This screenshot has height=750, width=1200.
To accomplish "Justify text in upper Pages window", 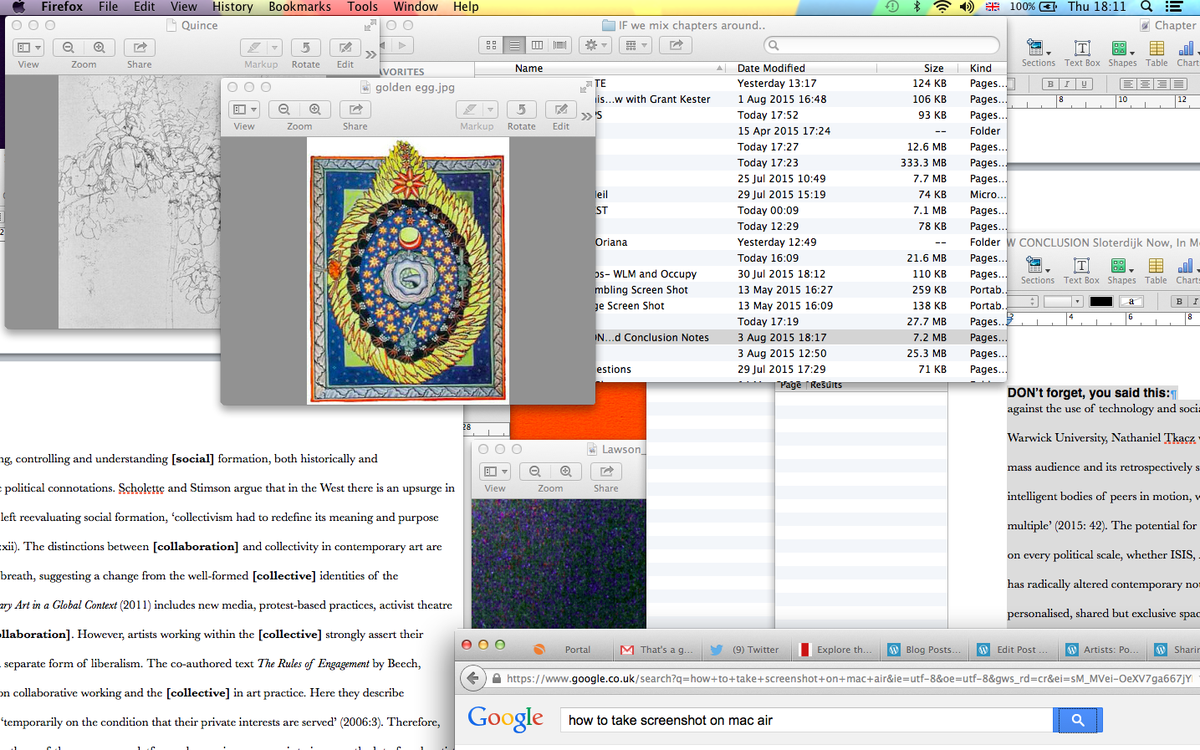I will tap(1181, 86).
